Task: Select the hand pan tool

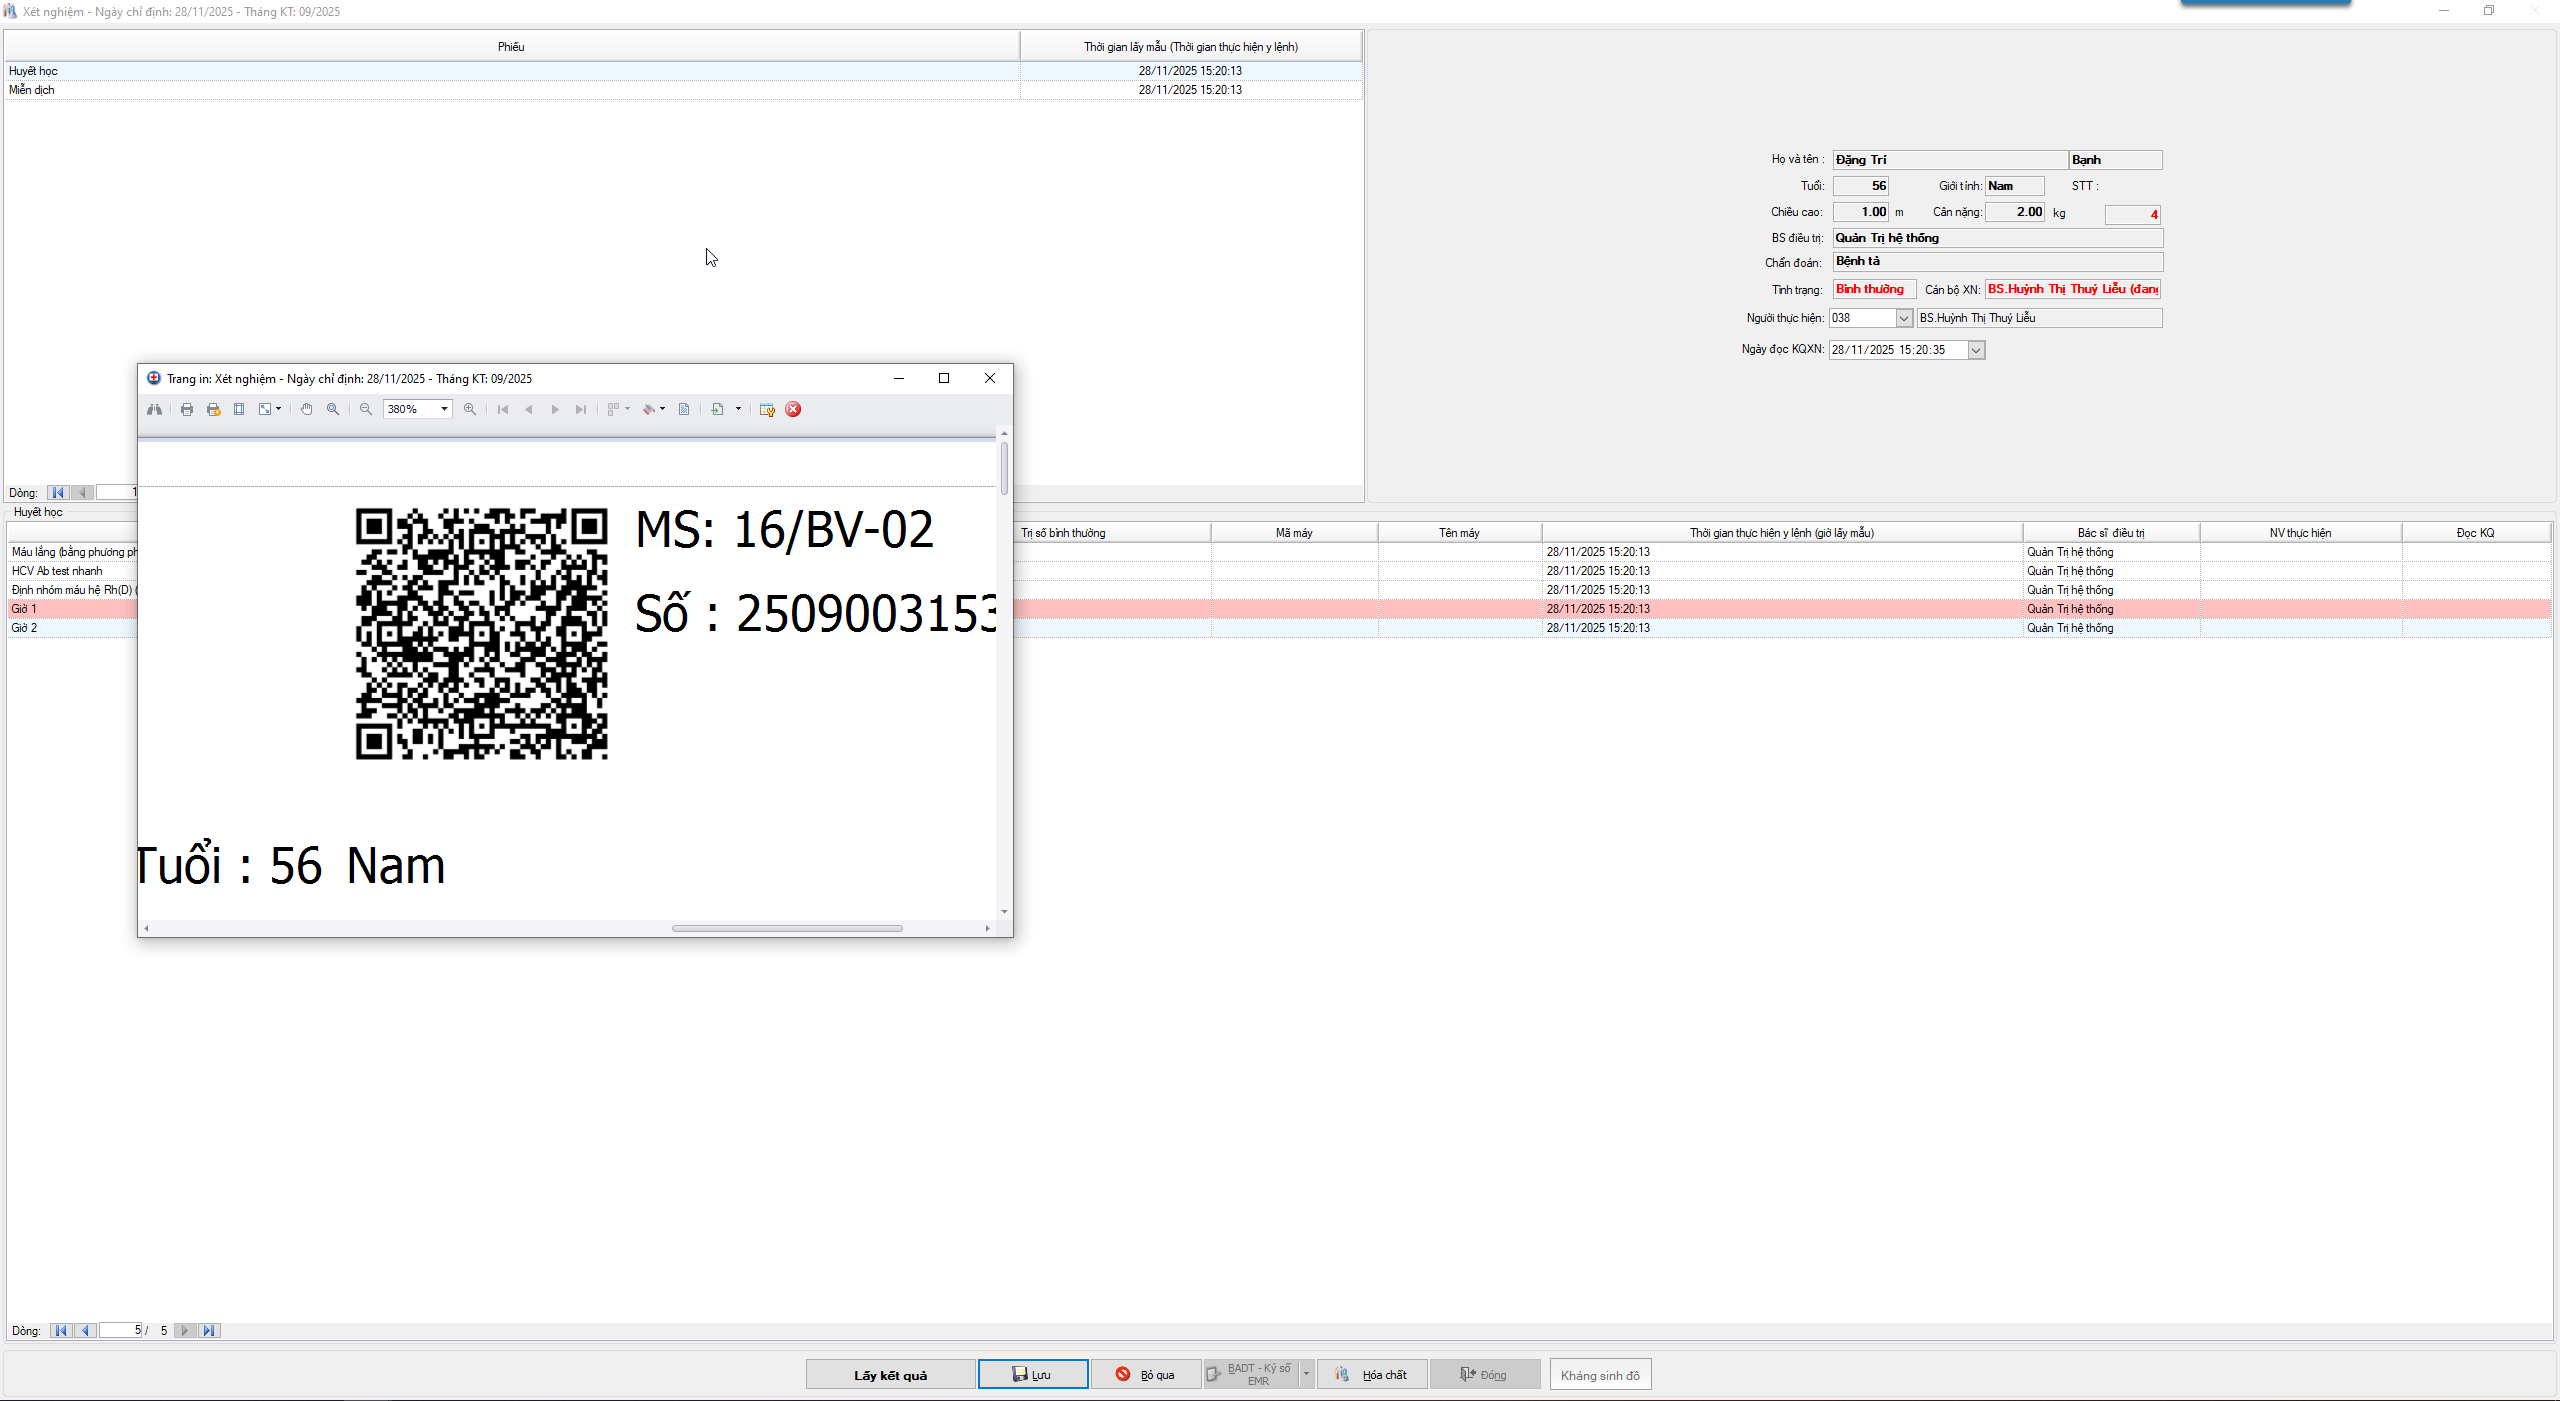Action: (307, 409)
